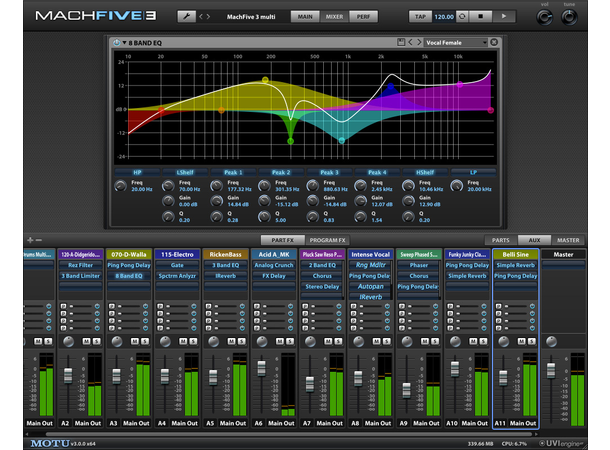Click the mixer horizontal scrollbar
Image resolution: width=610 pixels, height=450 pixels.
tap(289, 434)
